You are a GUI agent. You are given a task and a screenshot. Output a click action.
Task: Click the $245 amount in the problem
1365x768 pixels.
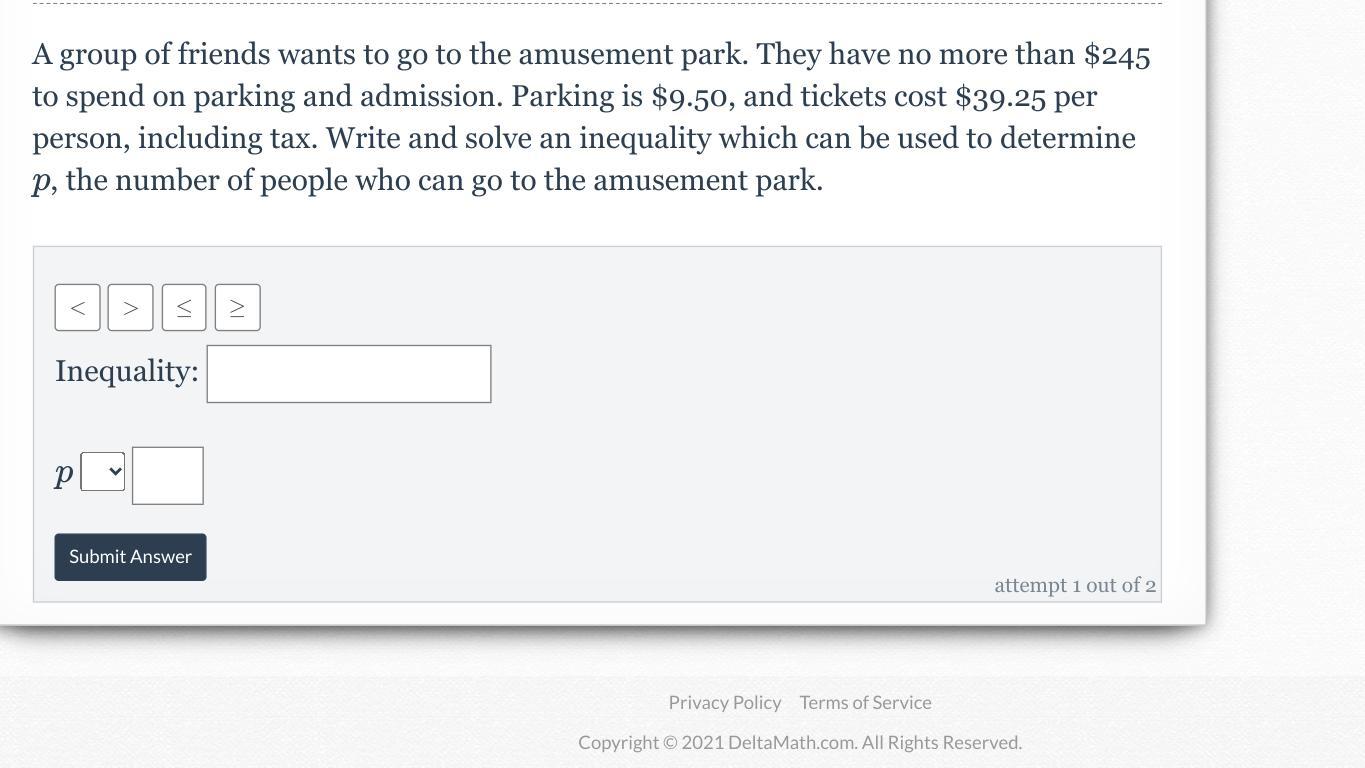(x=1117, y=55)
